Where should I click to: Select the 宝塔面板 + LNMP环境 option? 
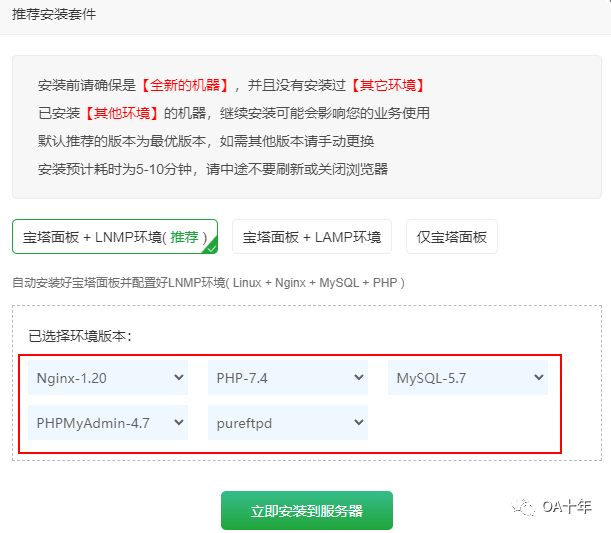click(114, 237)
